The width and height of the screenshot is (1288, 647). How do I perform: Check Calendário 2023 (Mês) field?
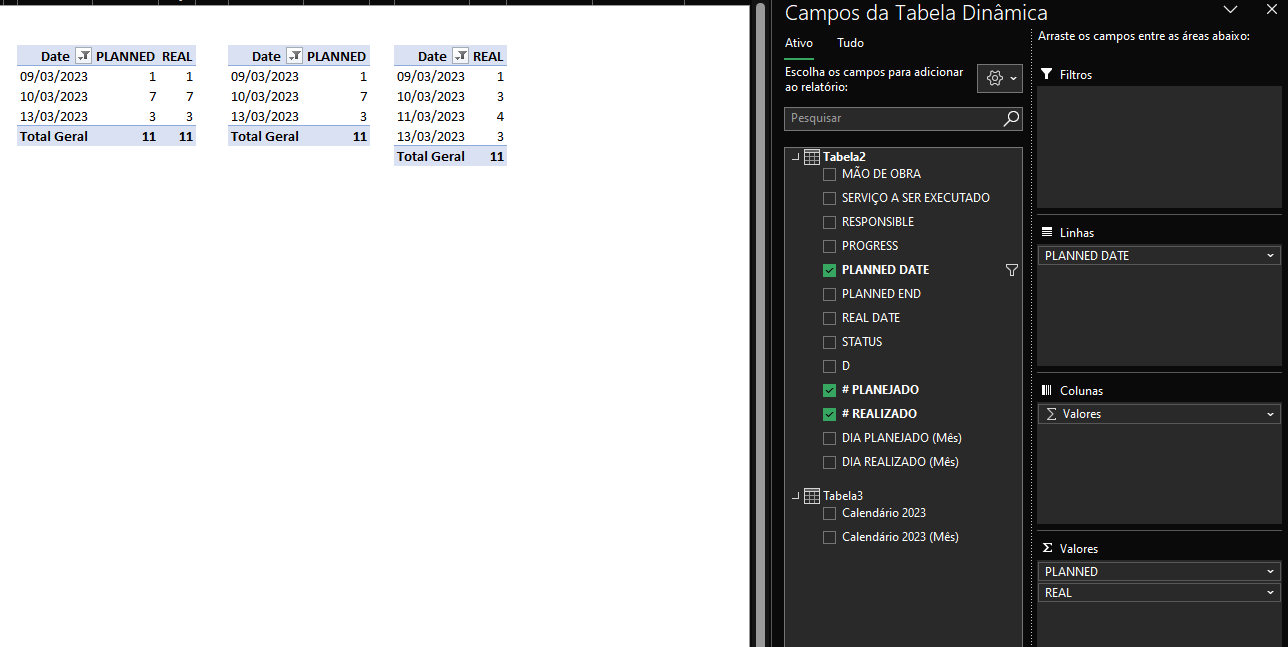829,537
